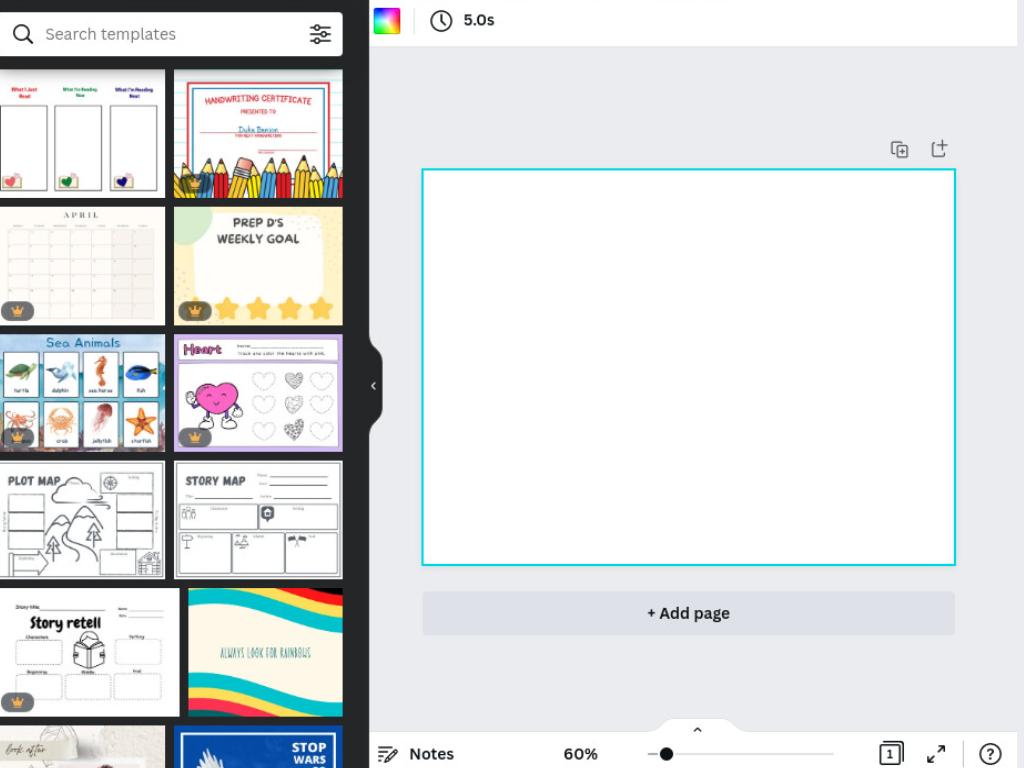
Task: Choose the Handwriting Certificate template
Action: point(258,134)
